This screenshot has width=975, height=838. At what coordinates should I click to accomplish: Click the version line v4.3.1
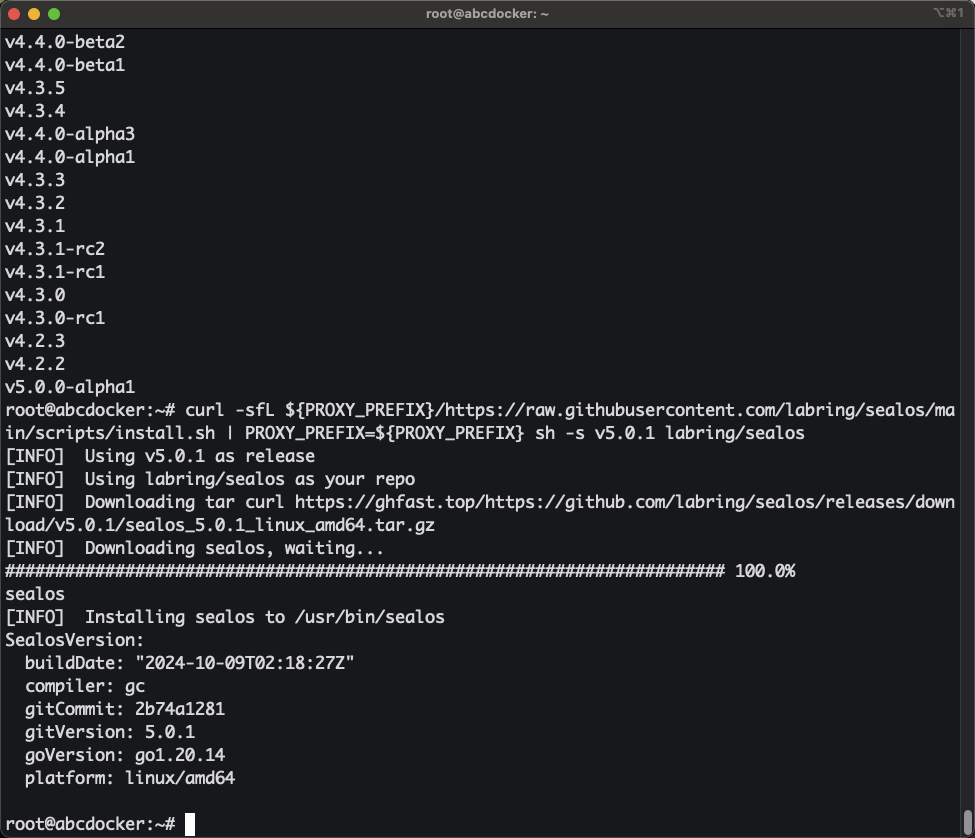coord(35,226)
